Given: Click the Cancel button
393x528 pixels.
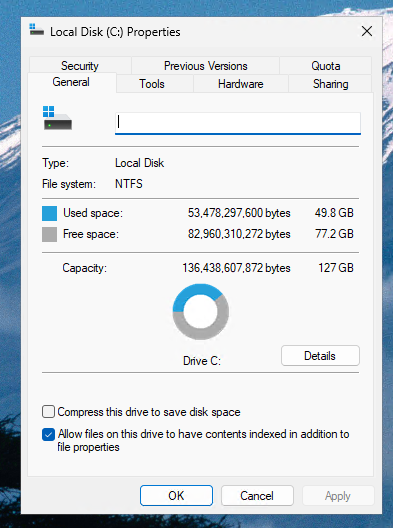Looking at the screenshot, I should tap(257, 496).
